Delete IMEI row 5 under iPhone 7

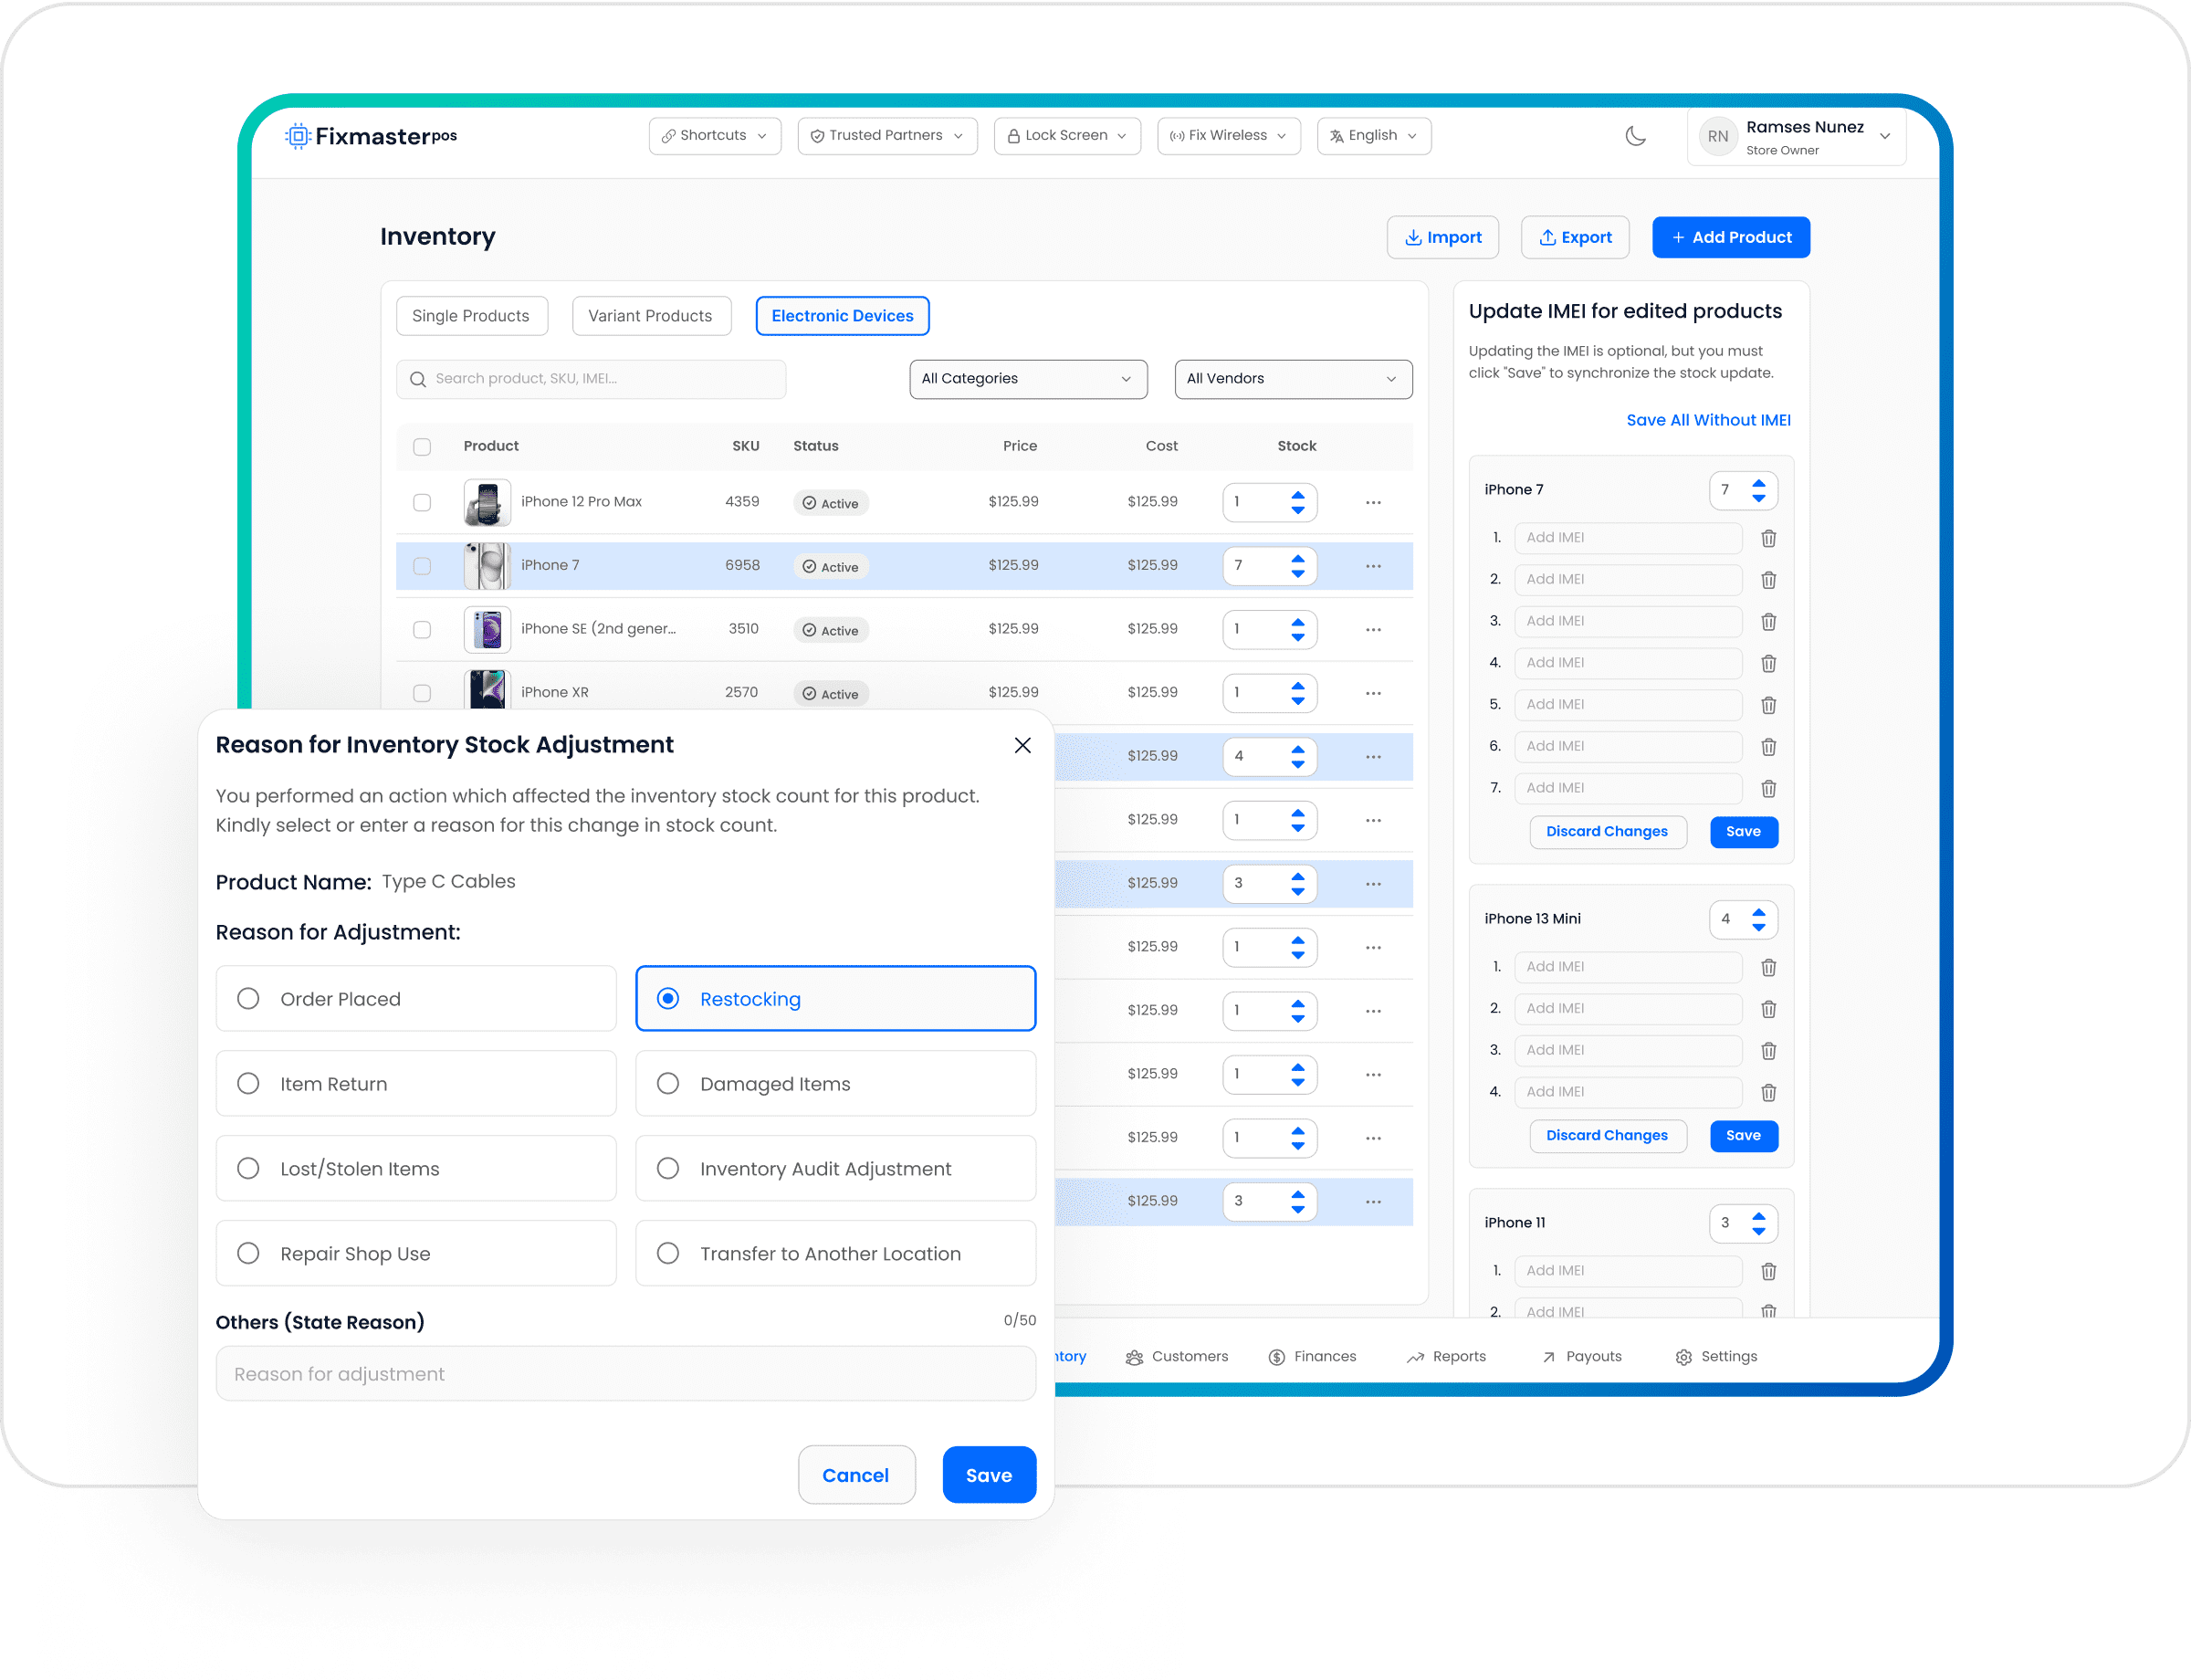(x=1768, y=705)
